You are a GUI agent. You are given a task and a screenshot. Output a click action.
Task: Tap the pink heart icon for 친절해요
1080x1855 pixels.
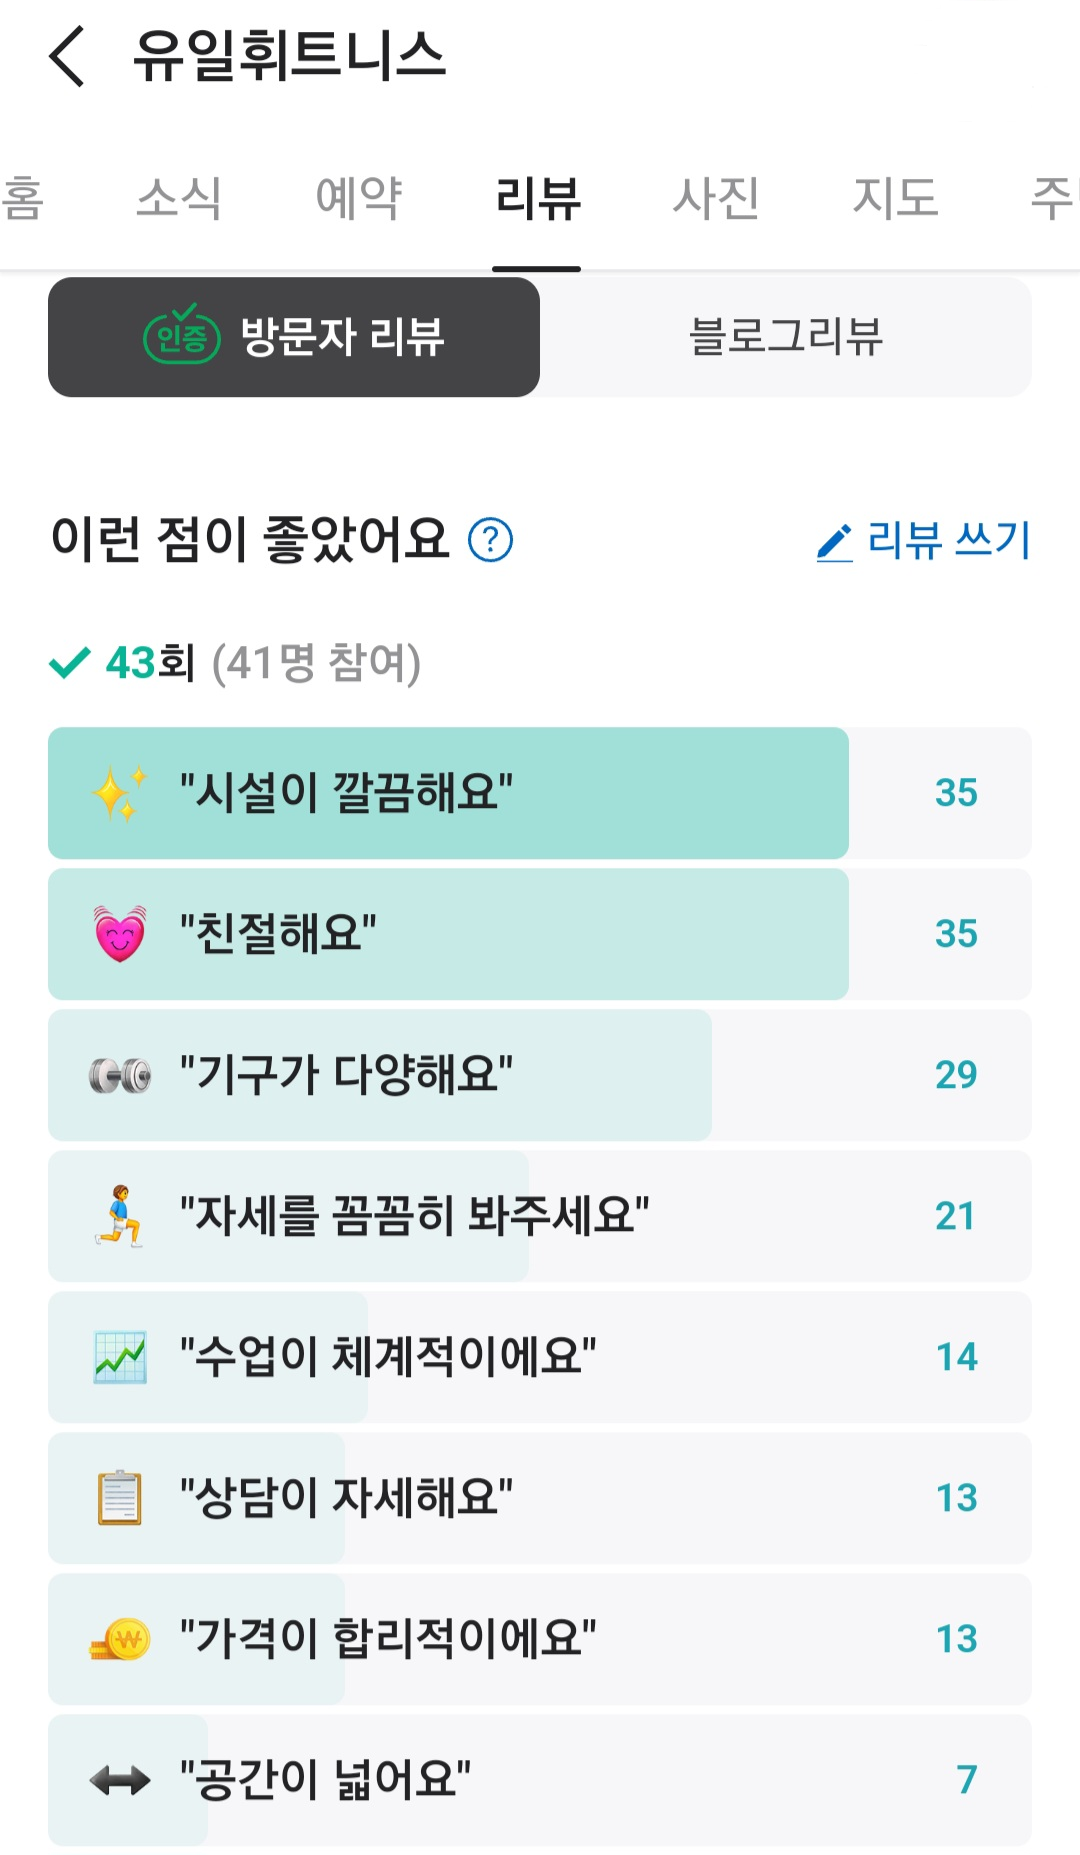click(119, 934)
